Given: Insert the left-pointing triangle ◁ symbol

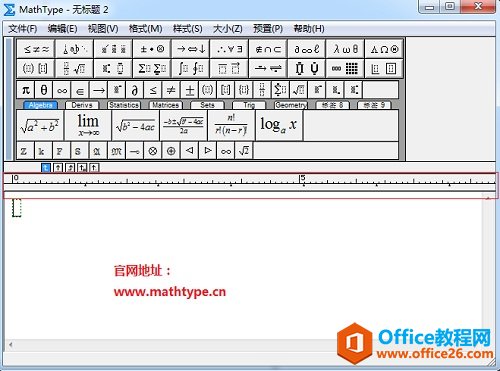Looking at the screenshot, I should (x=189, y=151).
